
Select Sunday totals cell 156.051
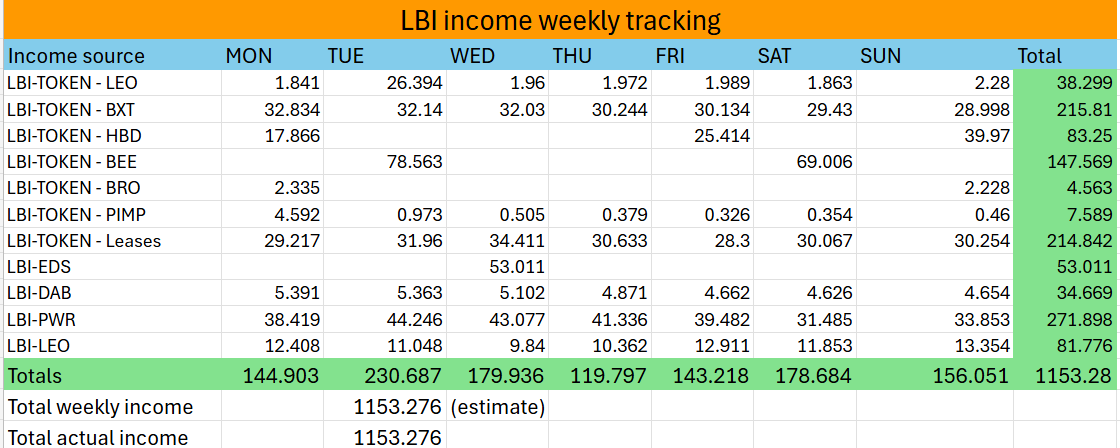coord(935,376)
